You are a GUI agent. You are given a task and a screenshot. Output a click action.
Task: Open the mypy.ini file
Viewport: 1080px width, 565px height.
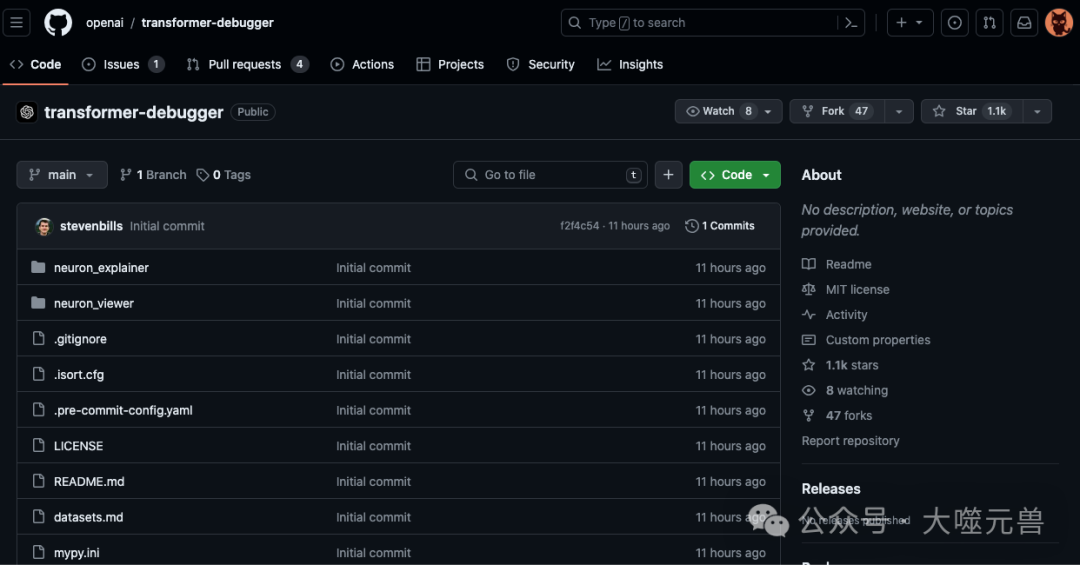point(76,553)
